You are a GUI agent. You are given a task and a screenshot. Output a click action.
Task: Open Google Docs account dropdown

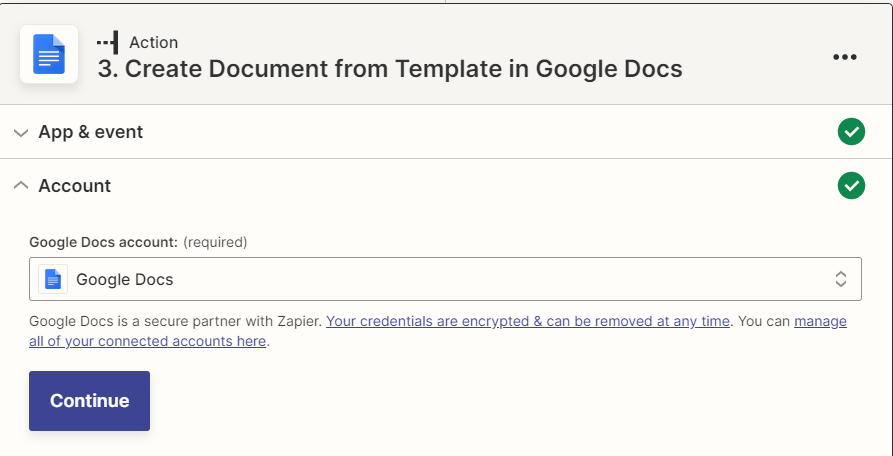coord(445,279)
